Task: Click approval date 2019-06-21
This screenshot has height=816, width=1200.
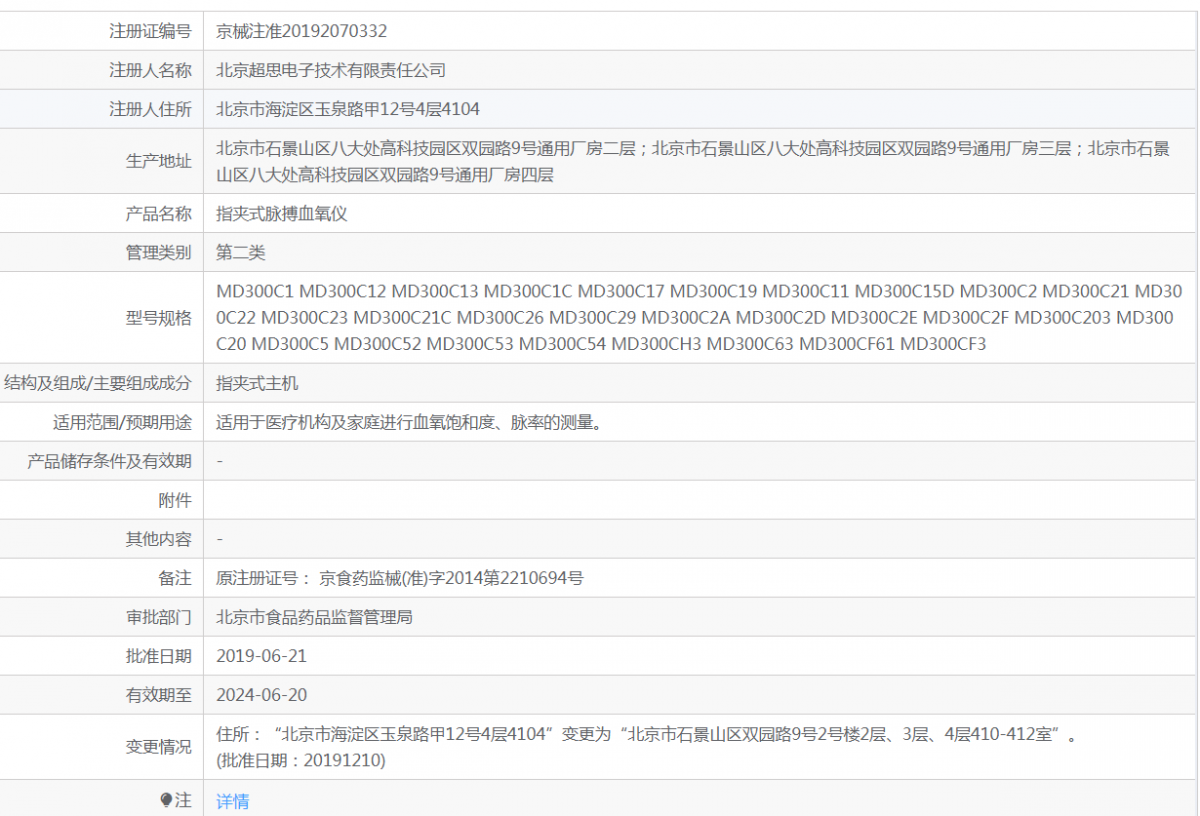Action: pyautogui.click(x=262, y=656)
